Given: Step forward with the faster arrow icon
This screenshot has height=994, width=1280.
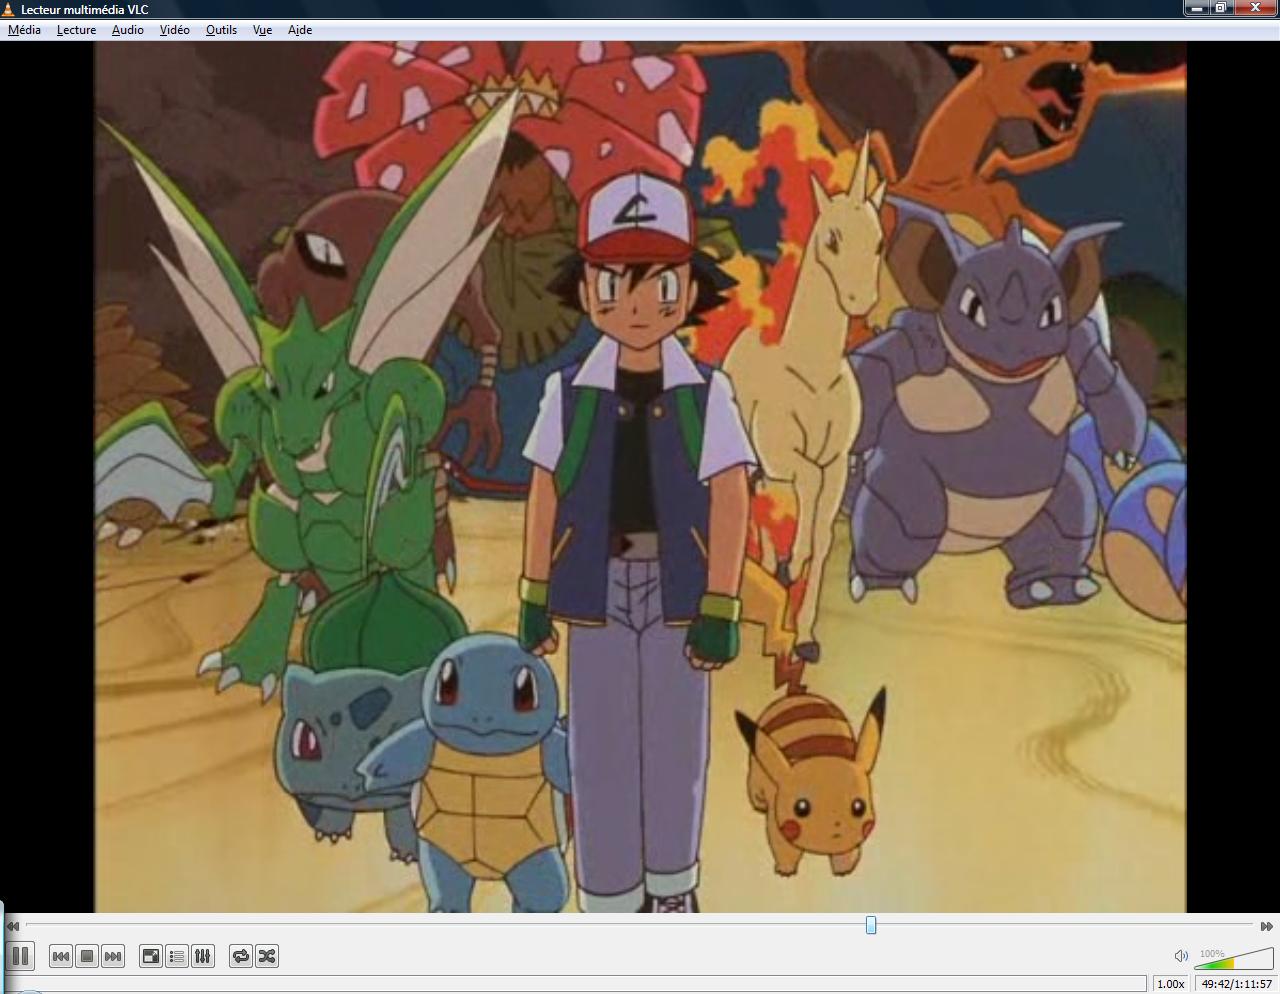Looking at the screenshot, I should [1267, 926].
